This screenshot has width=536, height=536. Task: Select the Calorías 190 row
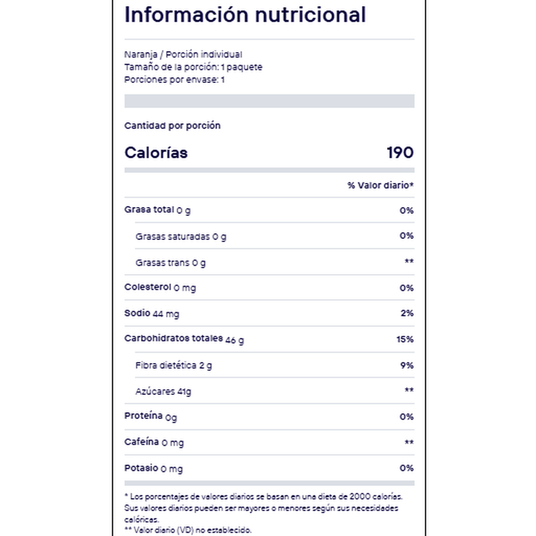(x=269, y=152)
